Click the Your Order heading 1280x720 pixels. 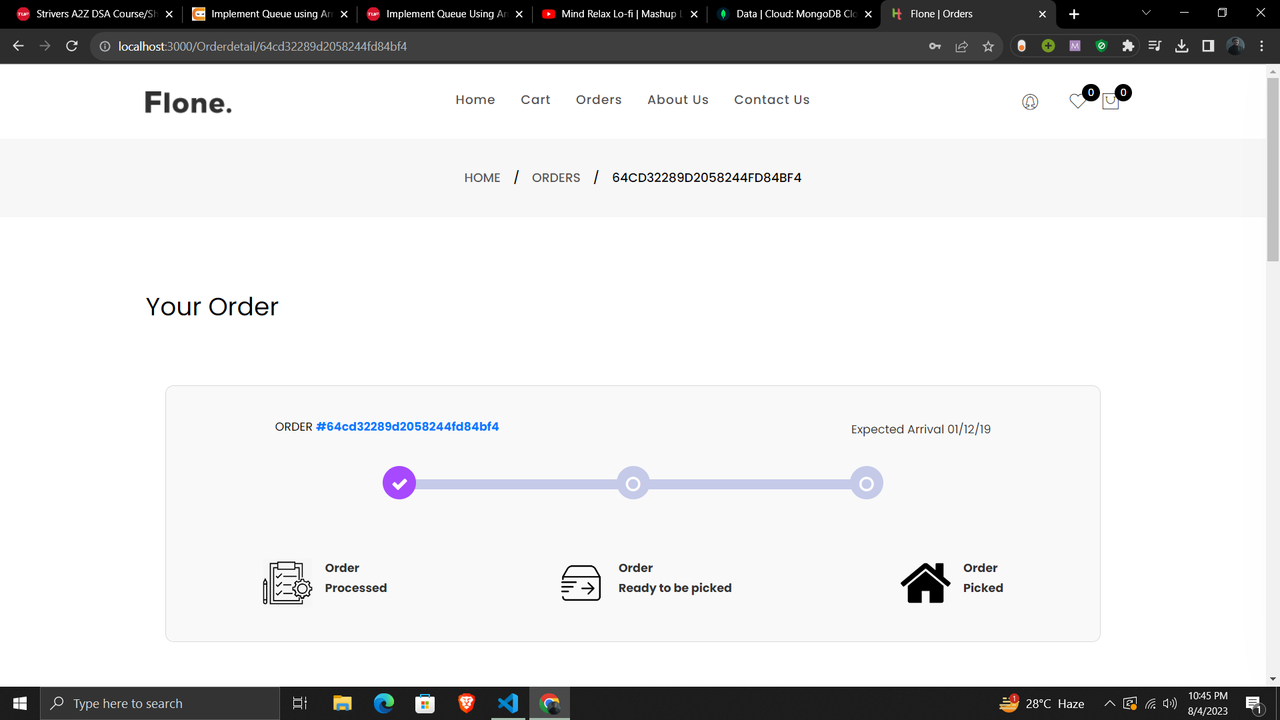point(212,307)
